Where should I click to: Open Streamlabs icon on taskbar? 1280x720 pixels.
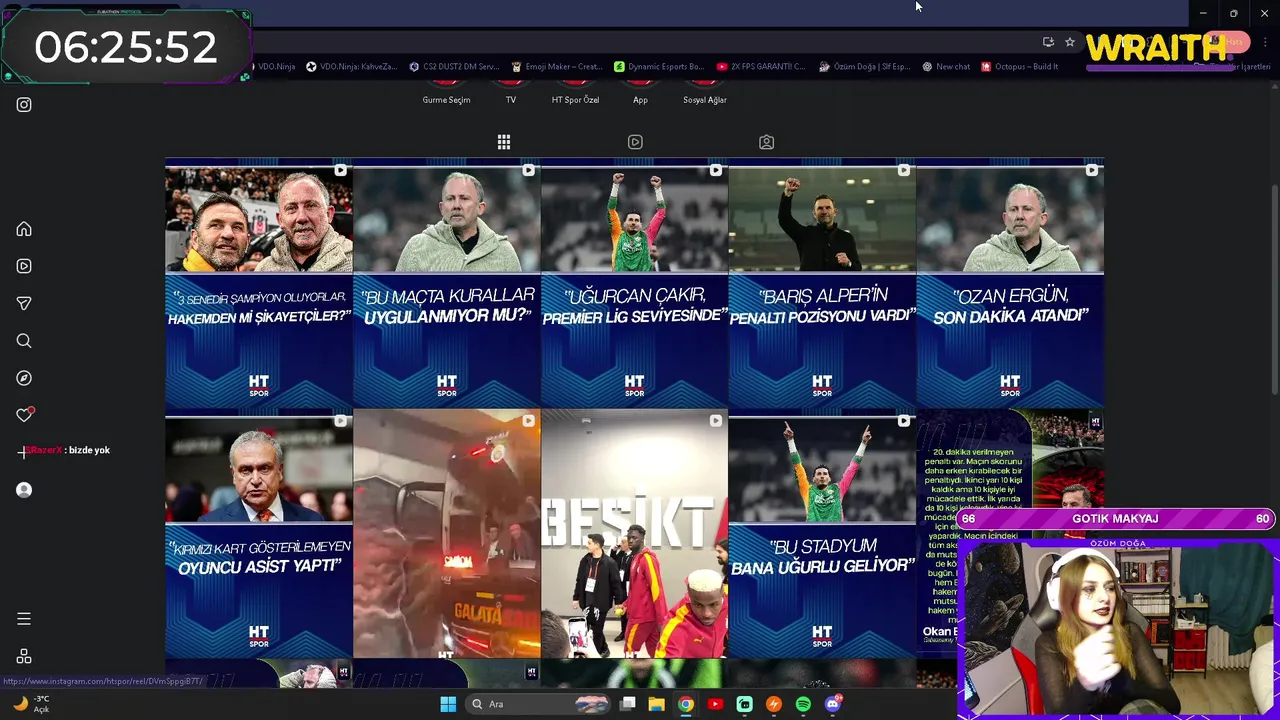[744, 704]
